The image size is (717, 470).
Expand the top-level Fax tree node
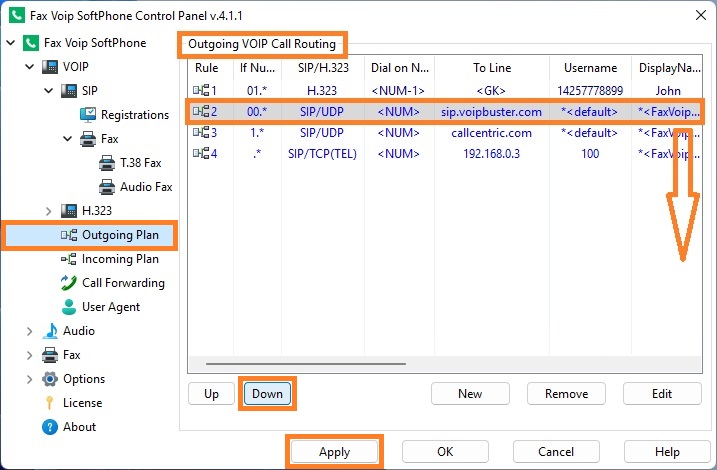click(30, 355)
